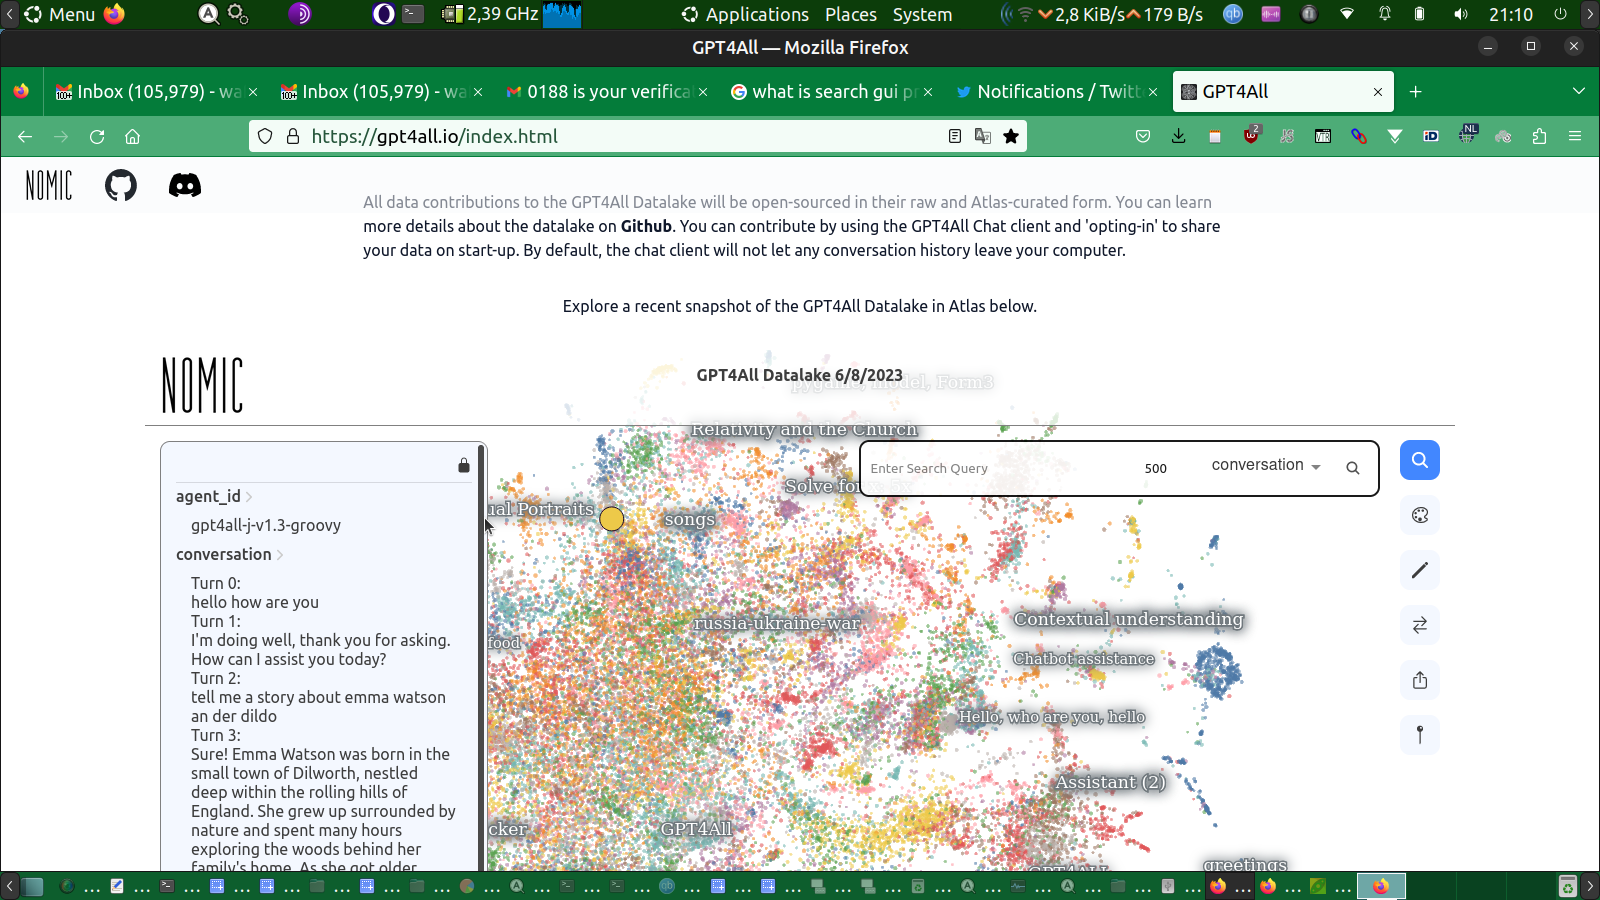Open the Places menu in the top panel
Viewport: 1600px width, 900px height.
tap(851, 14)
